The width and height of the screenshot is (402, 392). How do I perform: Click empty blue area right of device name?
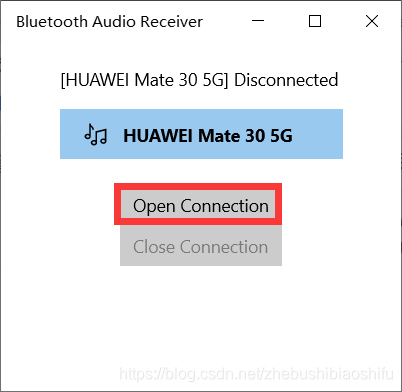click(x=317, y=134)
